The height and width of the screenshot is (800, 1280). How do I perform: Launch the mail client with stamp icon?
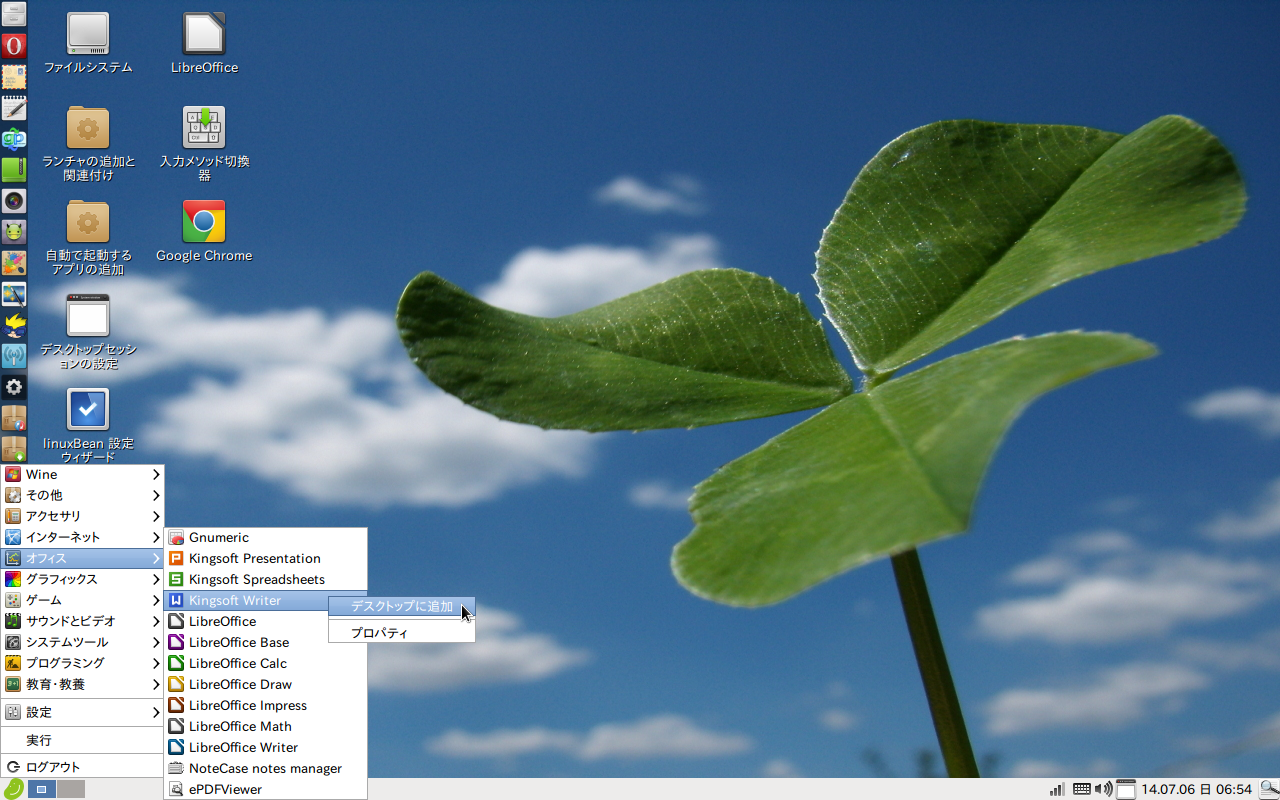[x=14, y=77]
